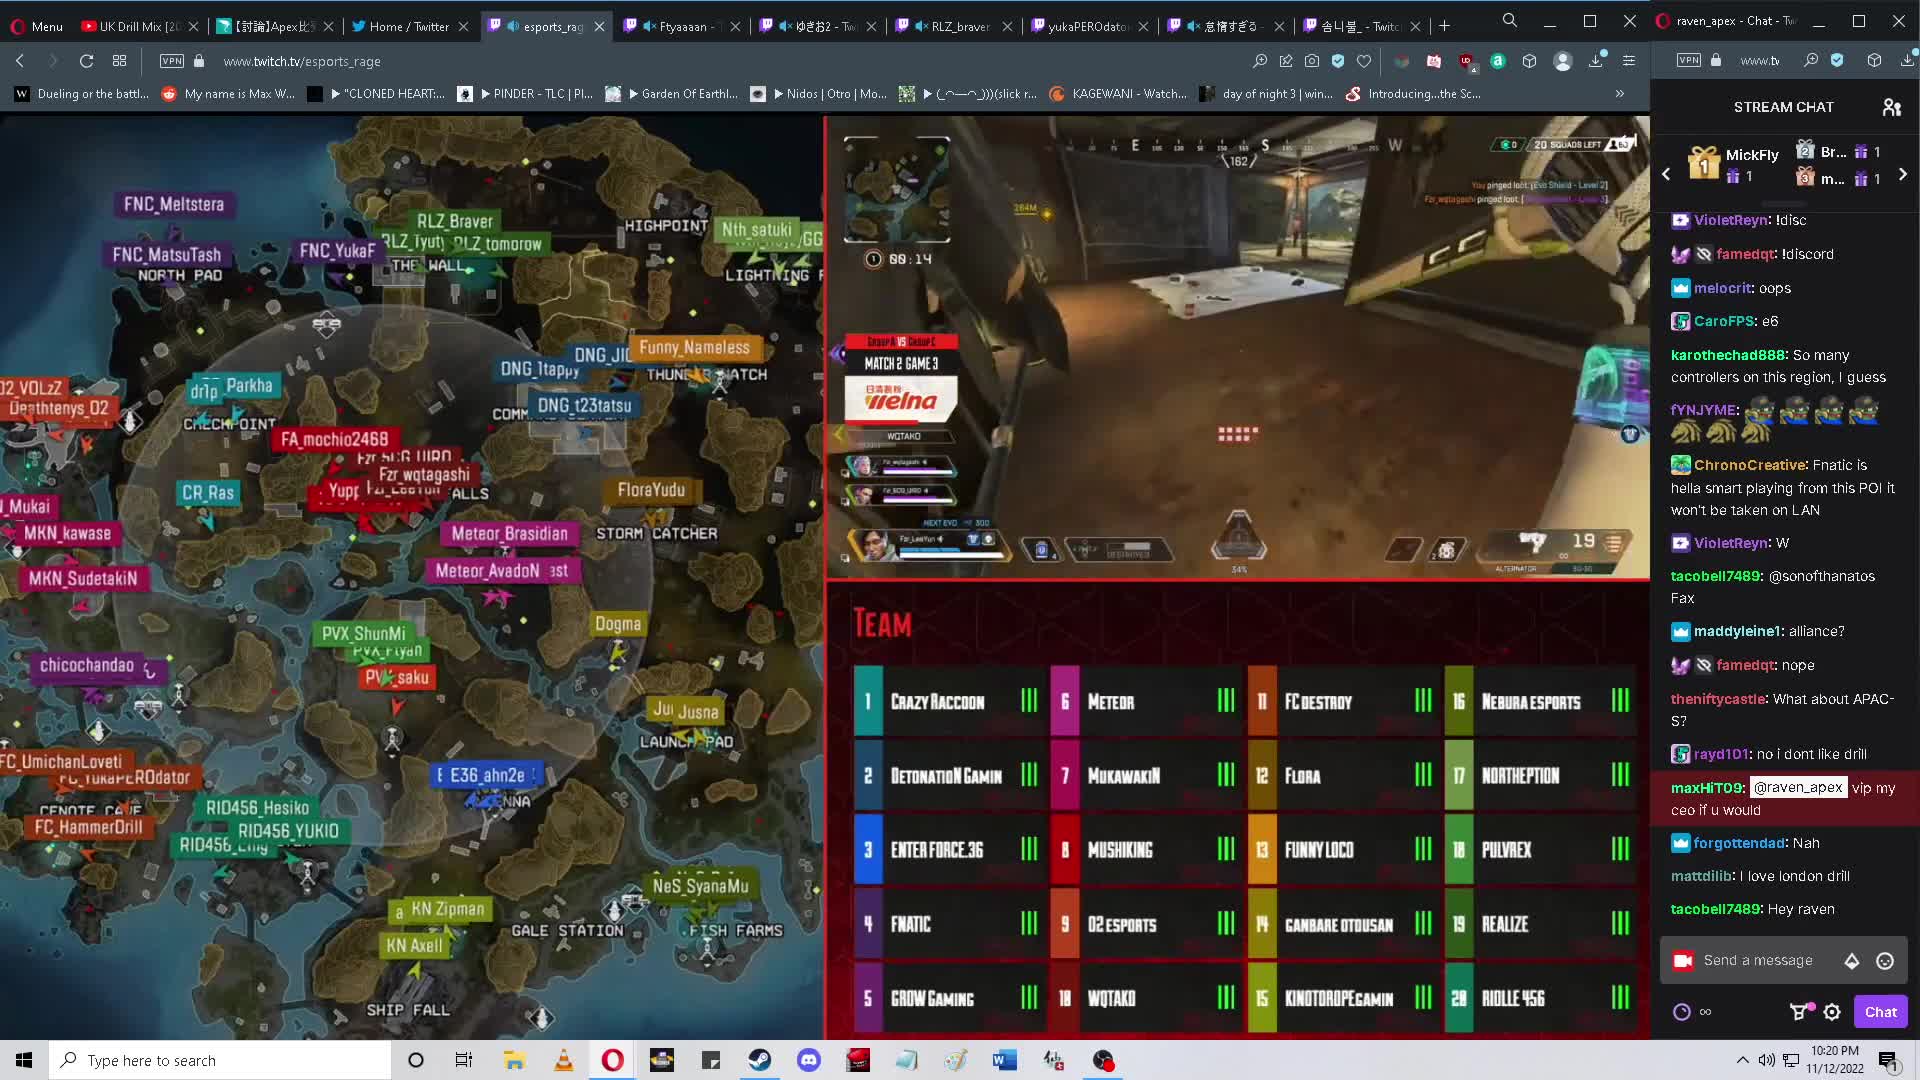The image size is (1920, 1080).
Task: Click the taskbar 'Type here to search' box
Action: click(x=220, y=1060)
